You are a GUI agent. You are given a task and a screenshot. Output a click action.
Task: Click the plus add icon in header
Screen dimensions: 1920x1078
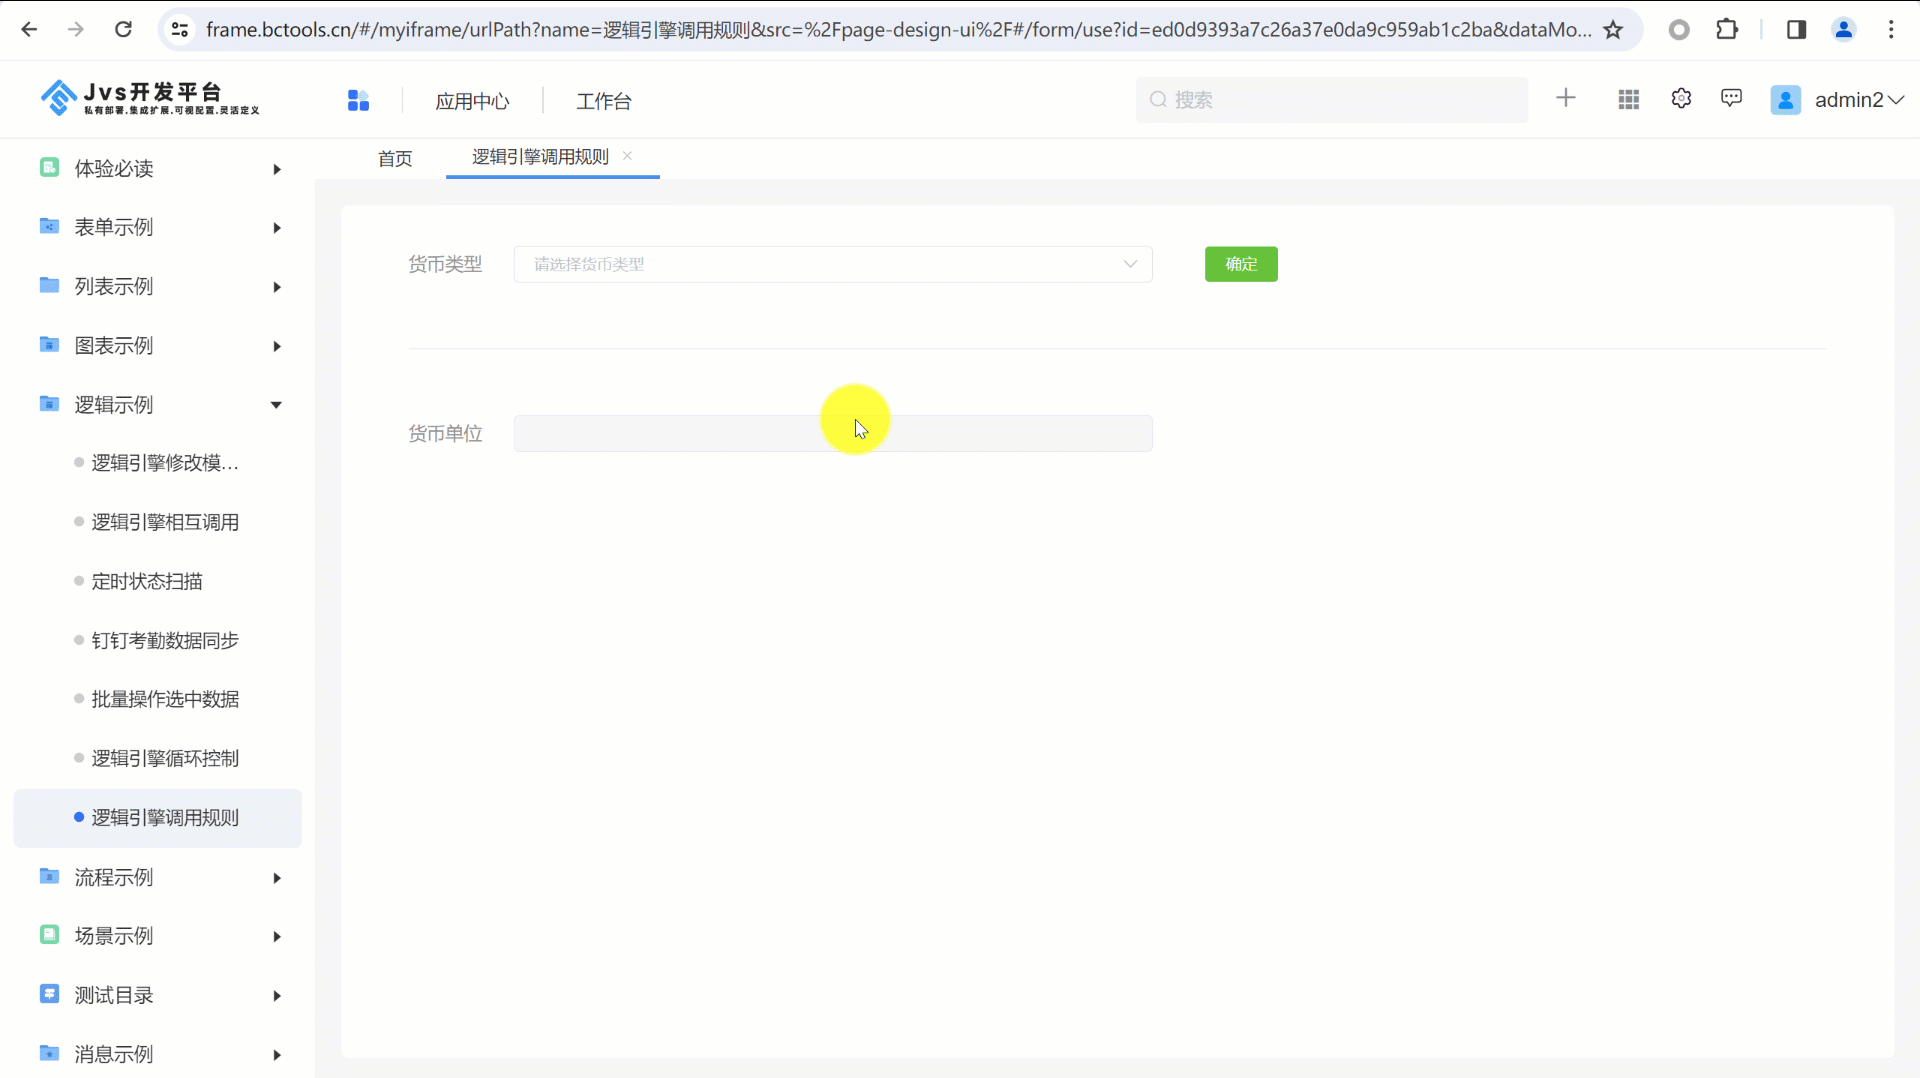(1566, 98)
